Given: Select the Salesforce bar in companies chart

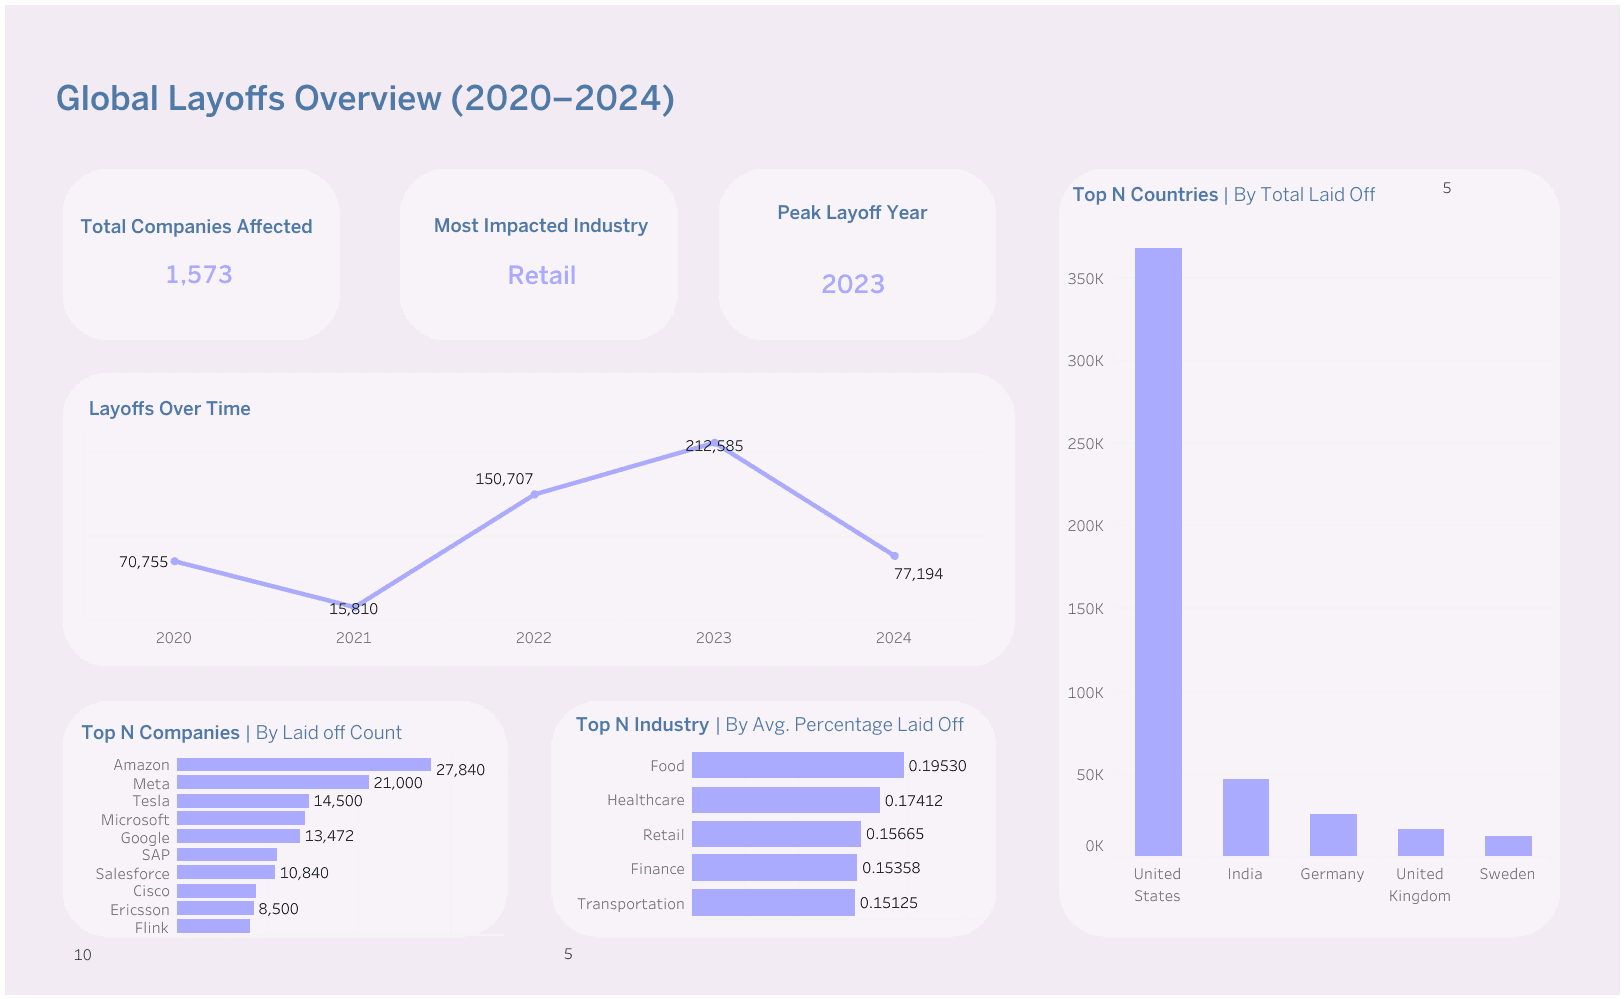Looking at the screenshot, I should (x=225, y=873).
